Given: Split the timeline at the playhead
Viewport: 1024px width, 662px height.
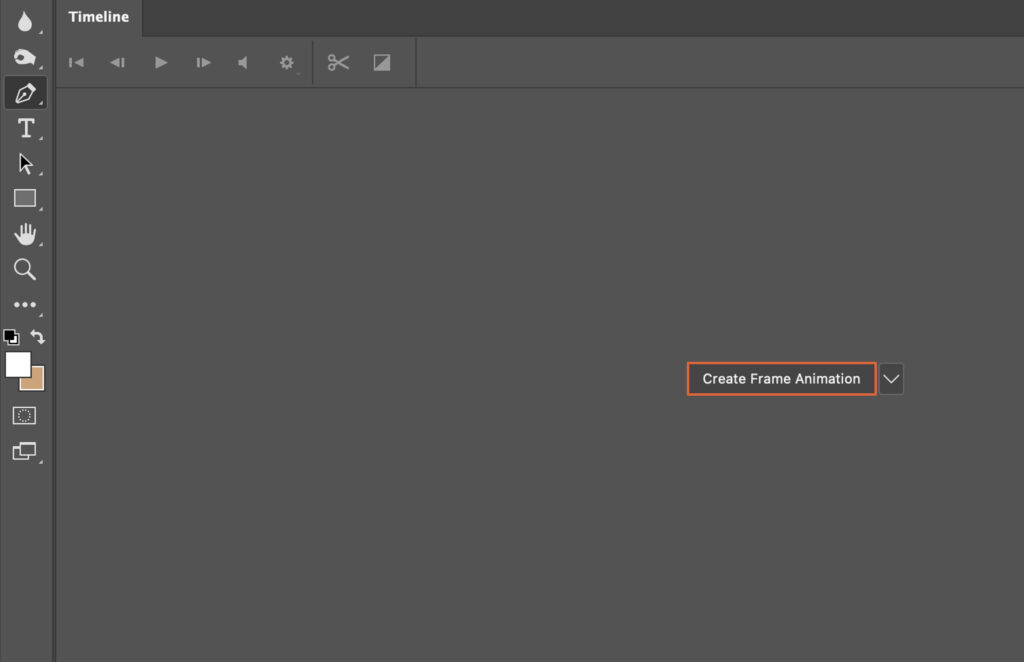Looking at the screenshot, I should [338, 62].
